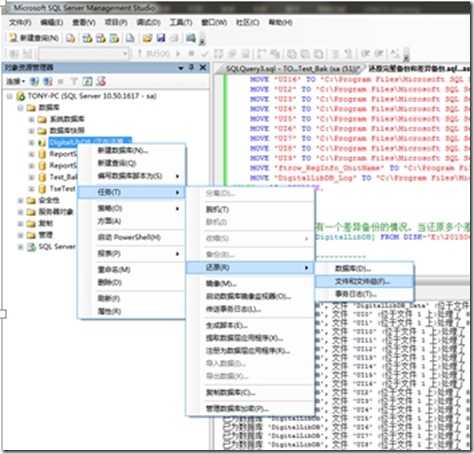This screenshot has height=454, width=474.
Task: Choose 事务日志(T) in the restore submenu
Action: 364,294
